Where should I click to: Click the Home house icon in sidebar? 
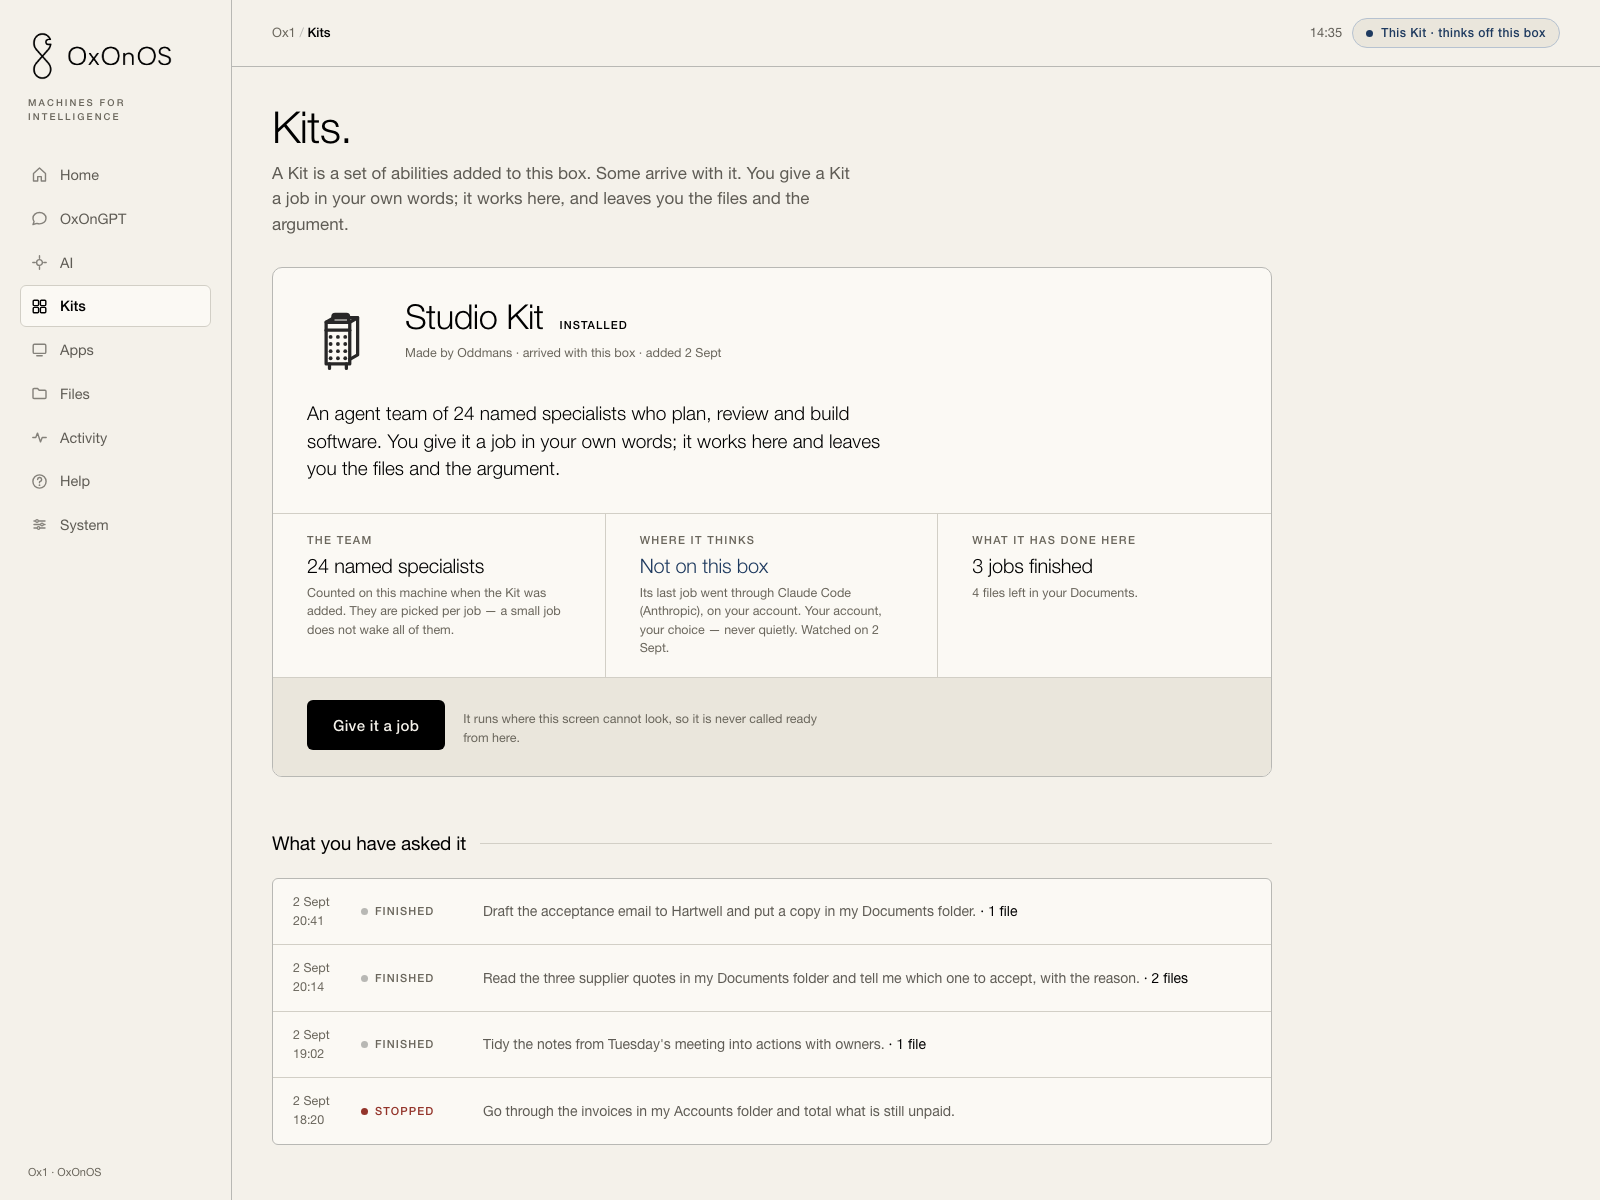(x=40, y=175)
